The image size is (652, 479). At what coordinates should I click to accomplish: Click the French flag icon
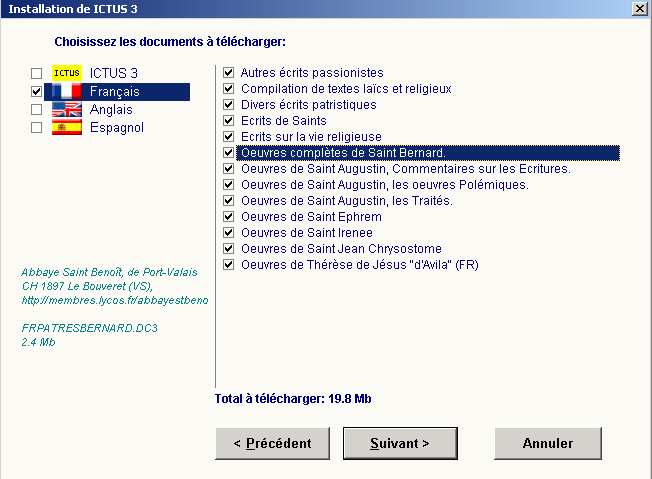pos(67,91)
